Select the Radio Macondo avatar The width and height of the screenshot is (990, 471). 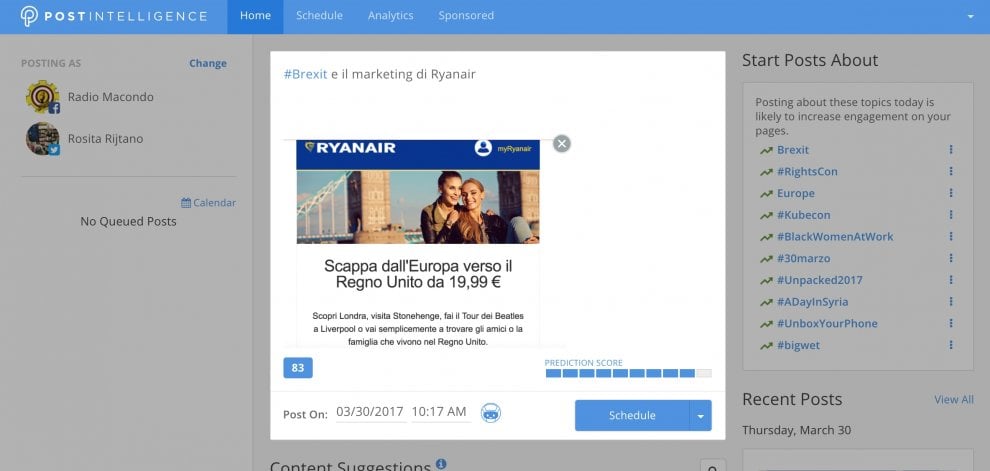pos(42,97)
